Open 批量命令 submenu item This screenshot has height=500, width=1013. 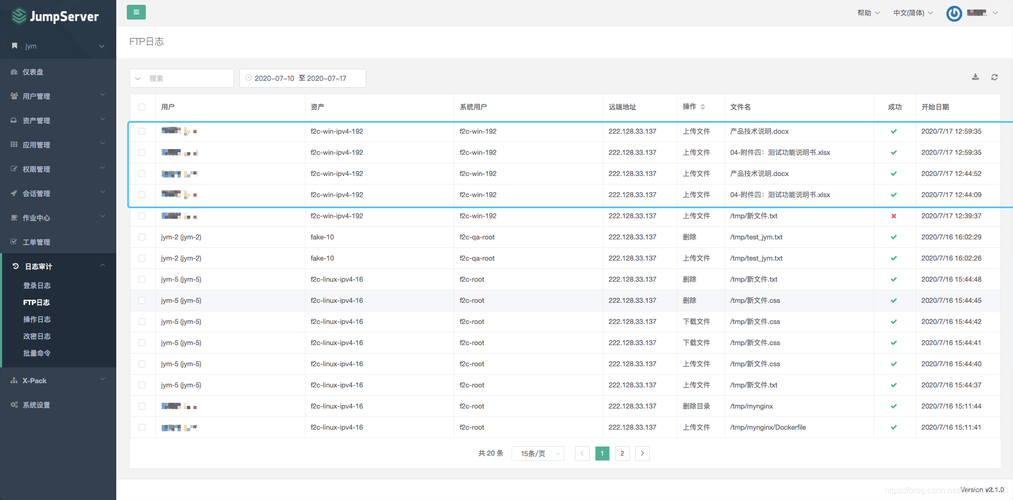pos(37,353)
